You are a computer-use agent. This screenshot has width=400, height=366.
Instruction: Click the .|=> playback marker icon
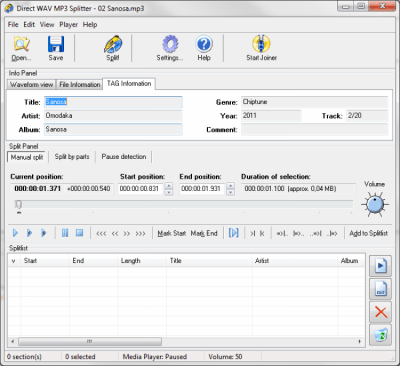pyautogui.click(x=332, y=234)
